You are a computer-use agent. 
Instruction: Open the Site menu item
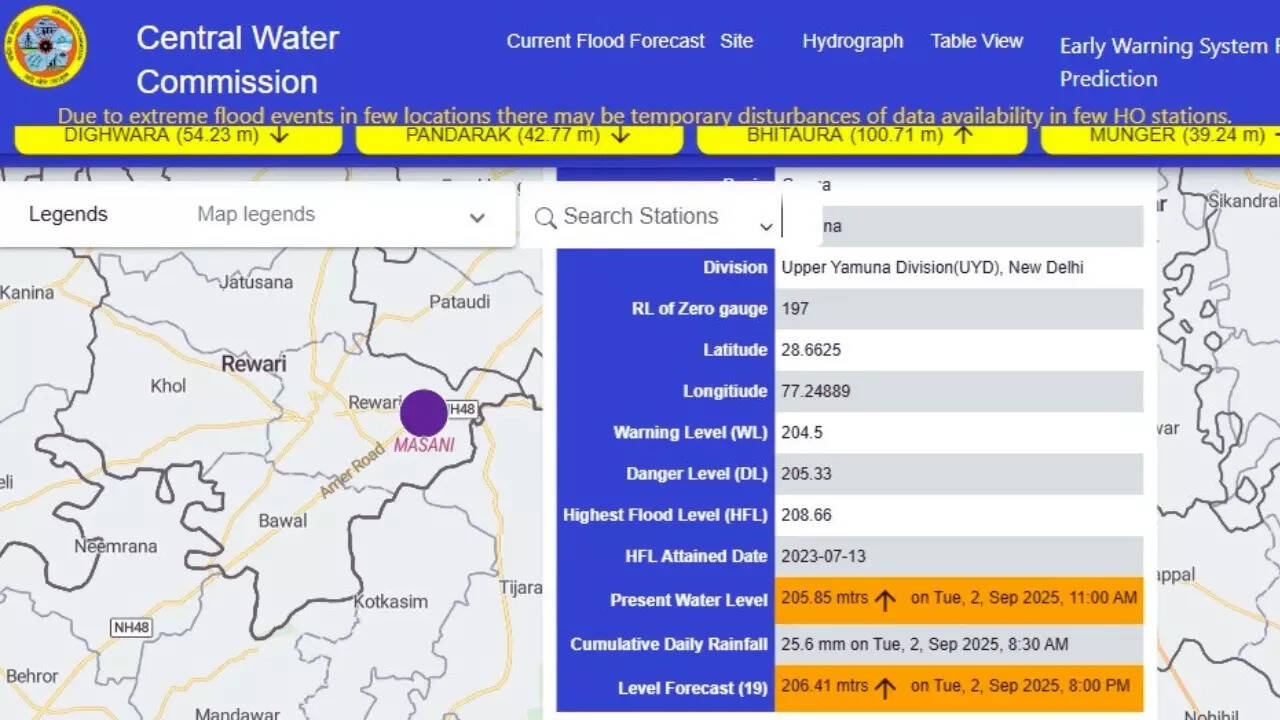point(737,41)
